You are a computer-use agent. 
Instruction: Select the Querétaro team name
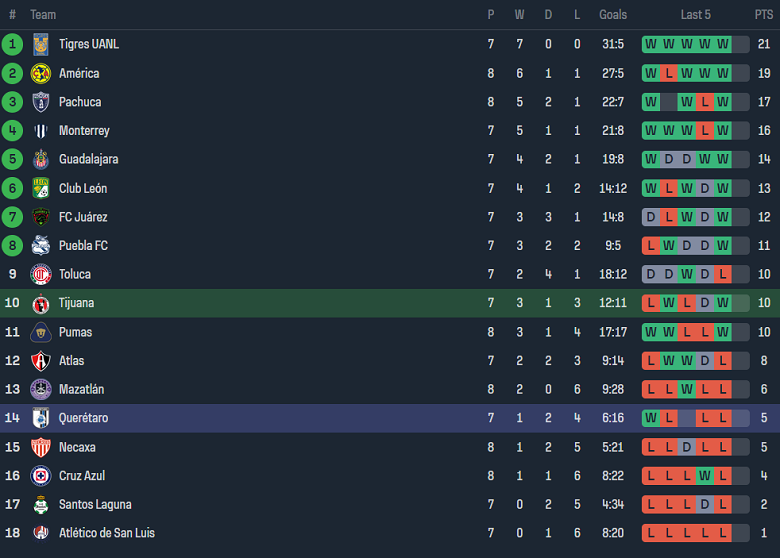pyautogui.click(x=84, y=418)
